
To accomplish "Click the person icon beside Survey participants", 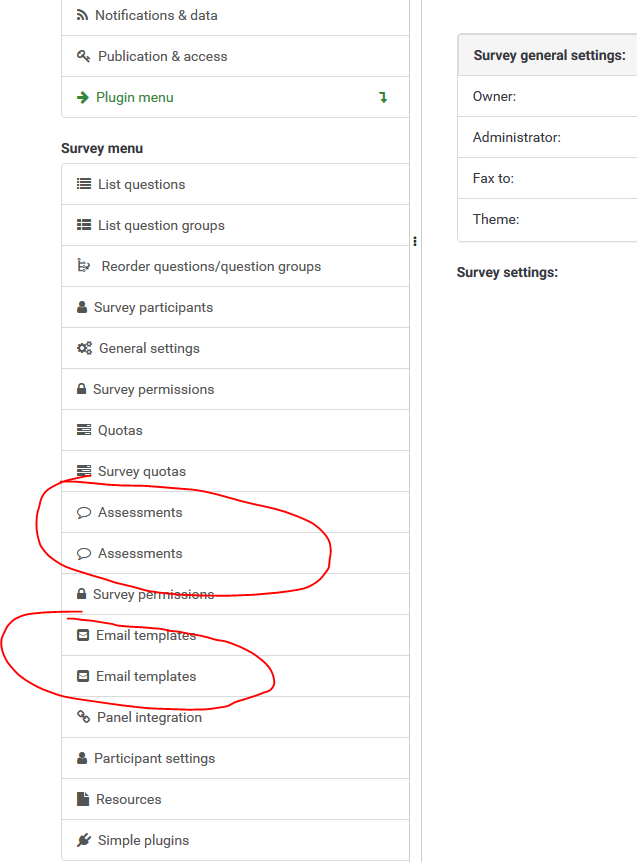I will click(x=82, y=308).
